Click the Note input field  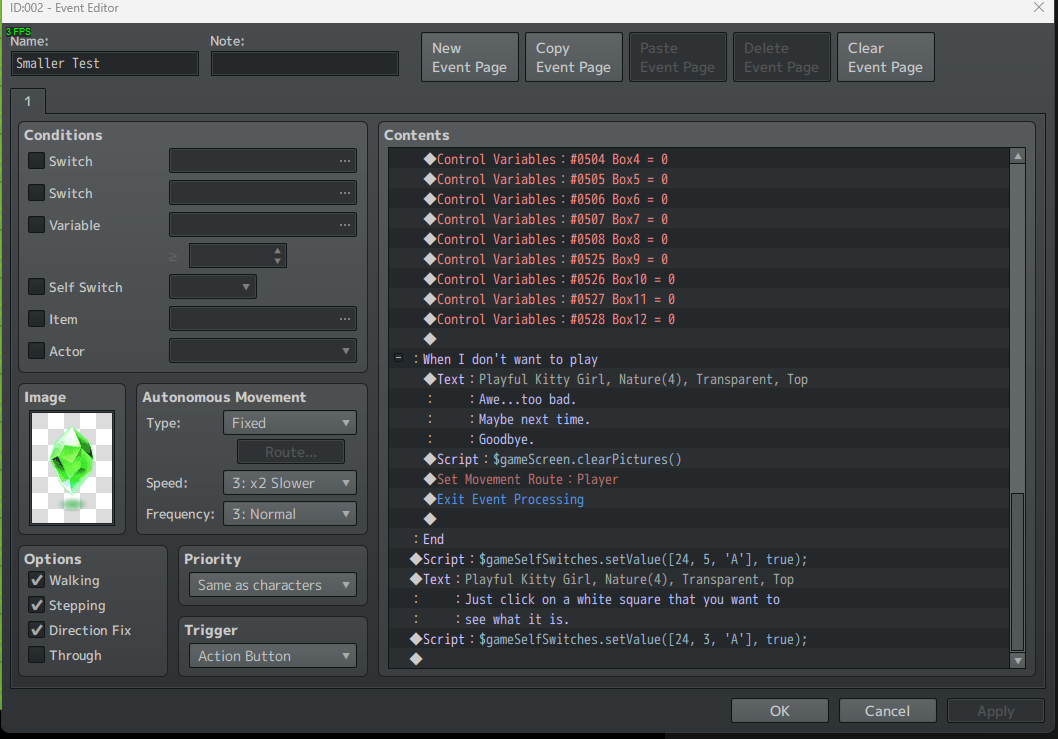point(304,63)
